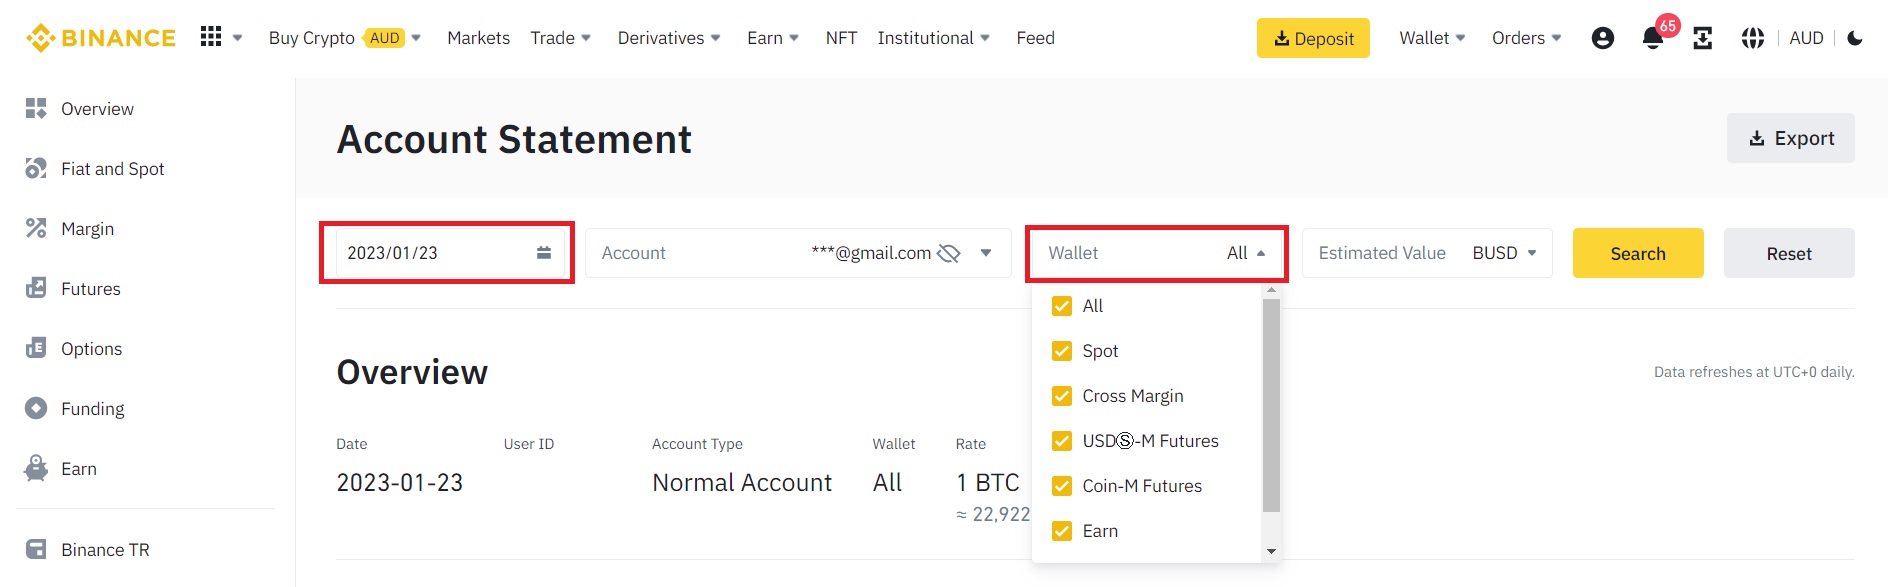This screenshot has height=587, width=1888.
Task: Click the Futures sidebar icon
Action: coord(36,288)
